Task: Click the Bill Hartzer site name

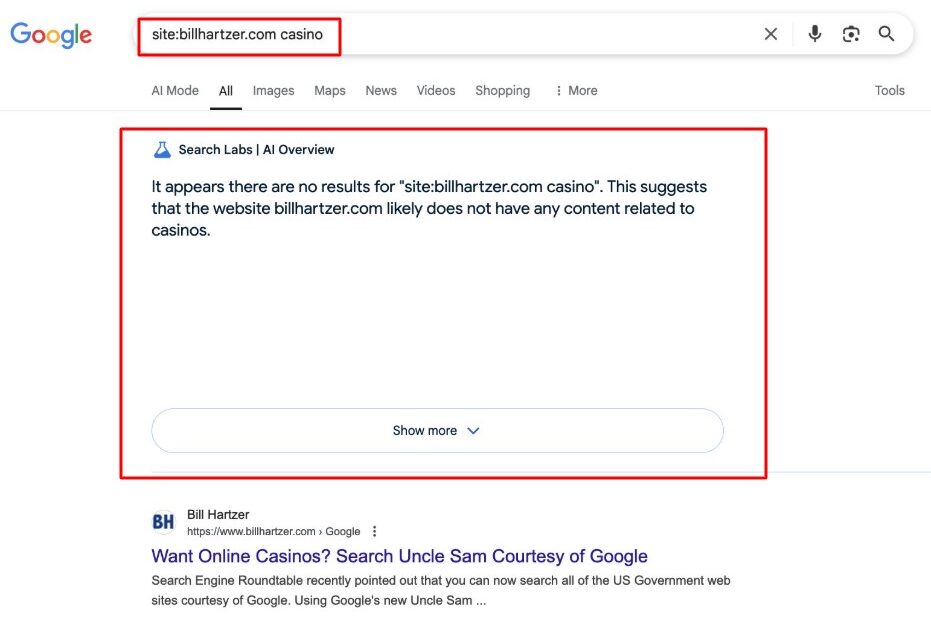Action: coord(218,514)
